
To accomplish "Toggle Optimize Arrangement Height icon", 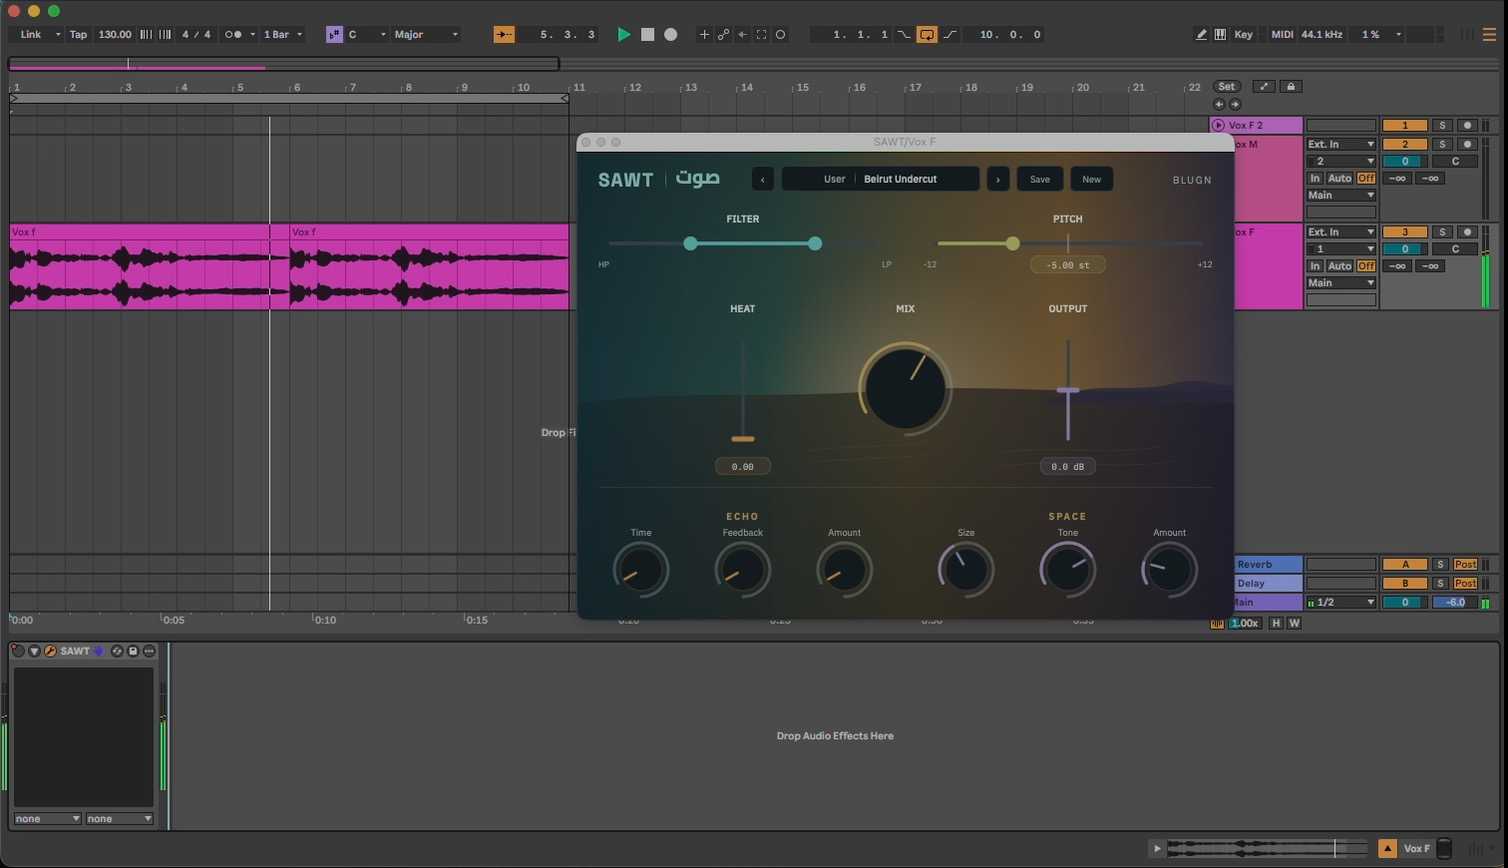I will 1264,87.
